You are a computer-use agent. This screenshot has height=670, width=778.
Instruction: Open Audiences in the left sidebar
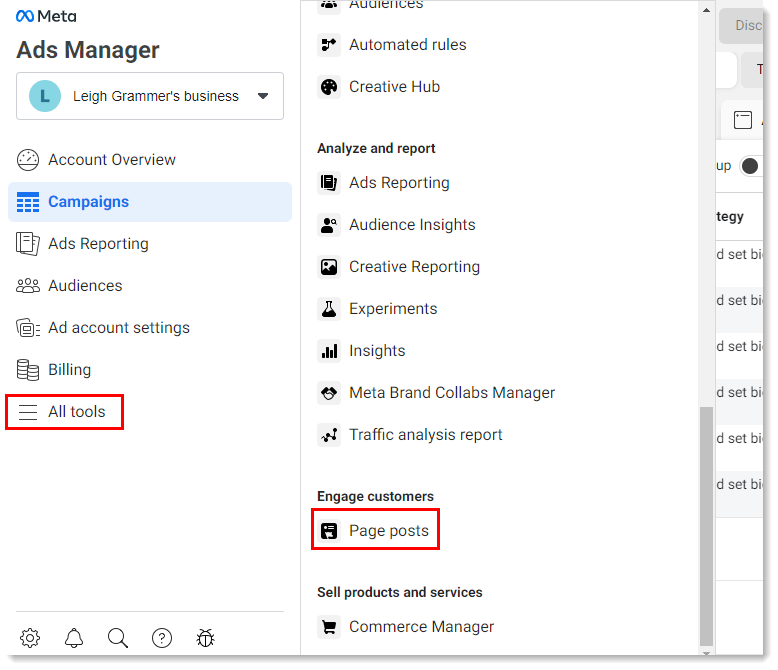point(85,286)
